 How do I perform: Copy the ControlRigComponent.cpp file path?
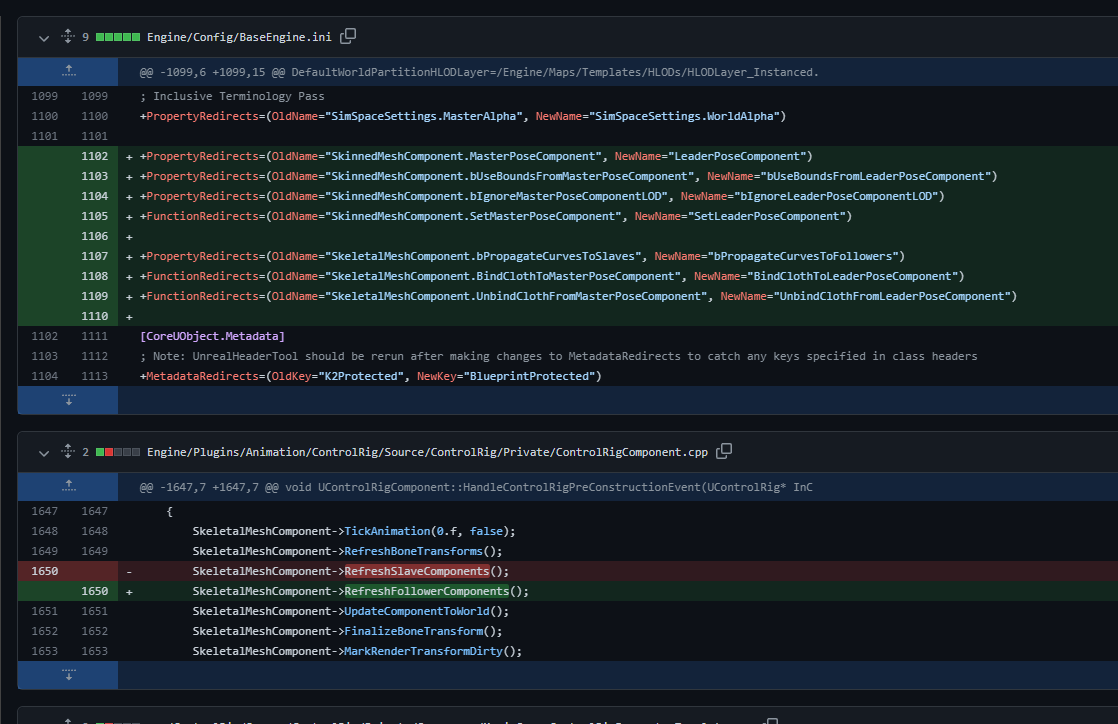[x=724, y=452]
